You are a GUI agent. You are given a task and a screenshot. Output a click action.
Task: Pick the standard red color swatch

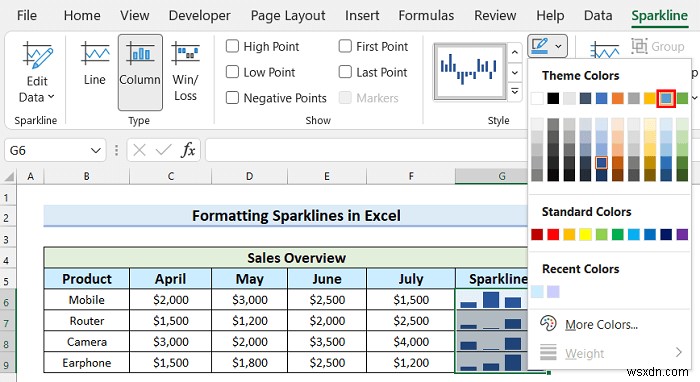click(x=553, y=234)
